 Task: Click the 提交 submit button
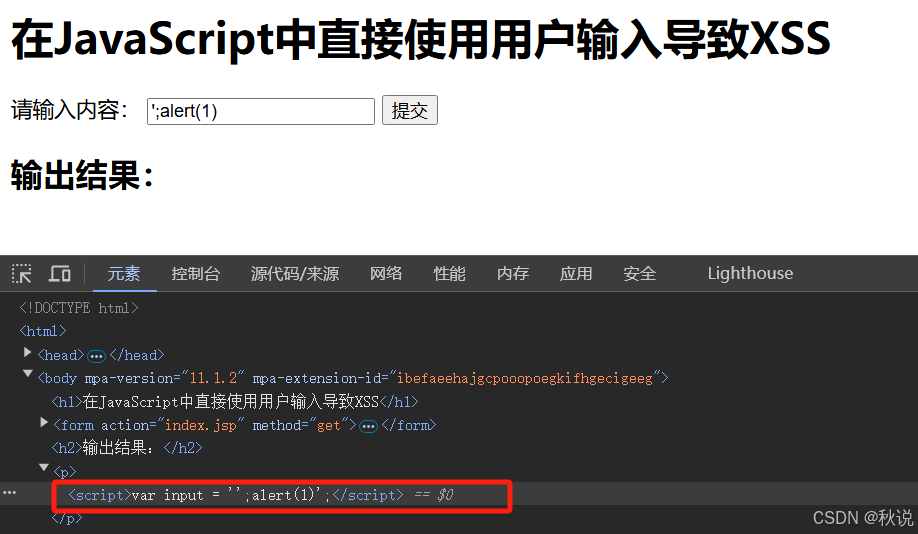pyautogui.click(x=410, y=110)
